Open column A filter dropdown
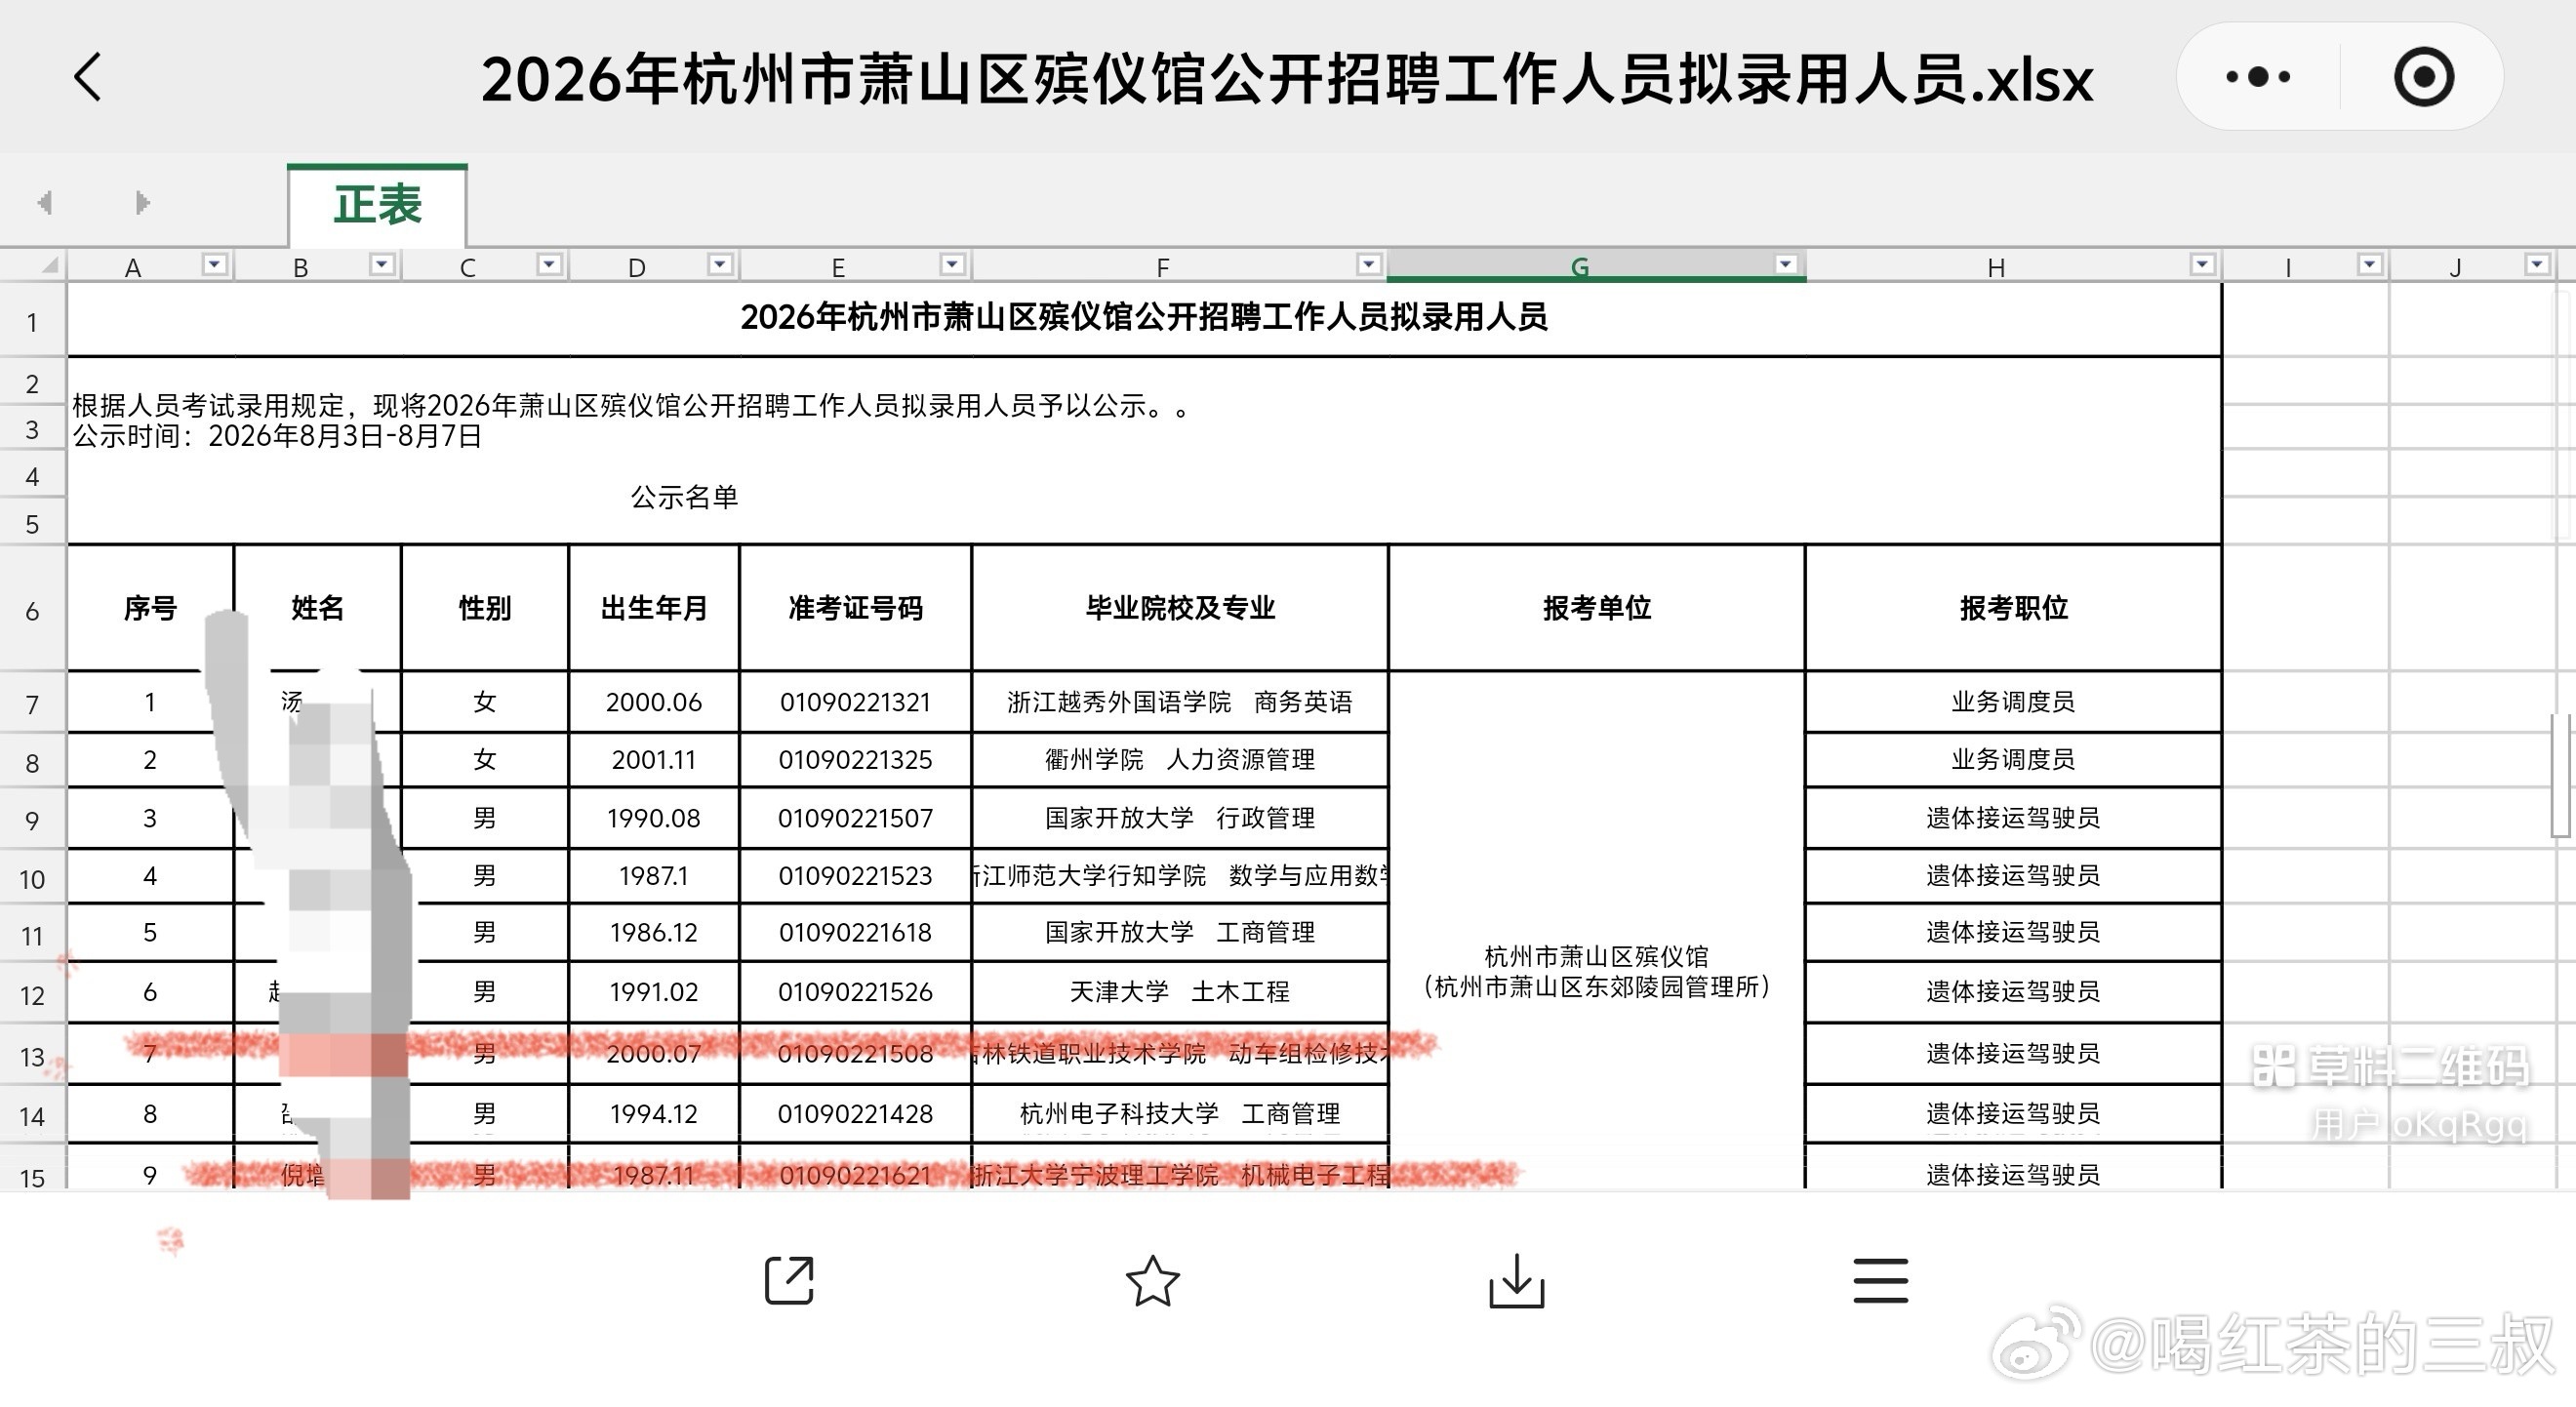 coord(215,265)
